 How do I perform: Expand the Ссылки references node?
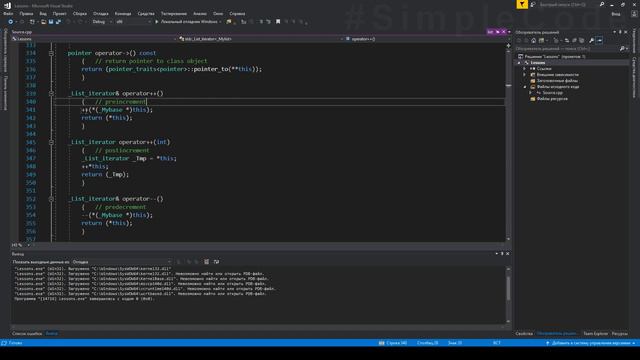pyautogui.click(x=525, y=69)
